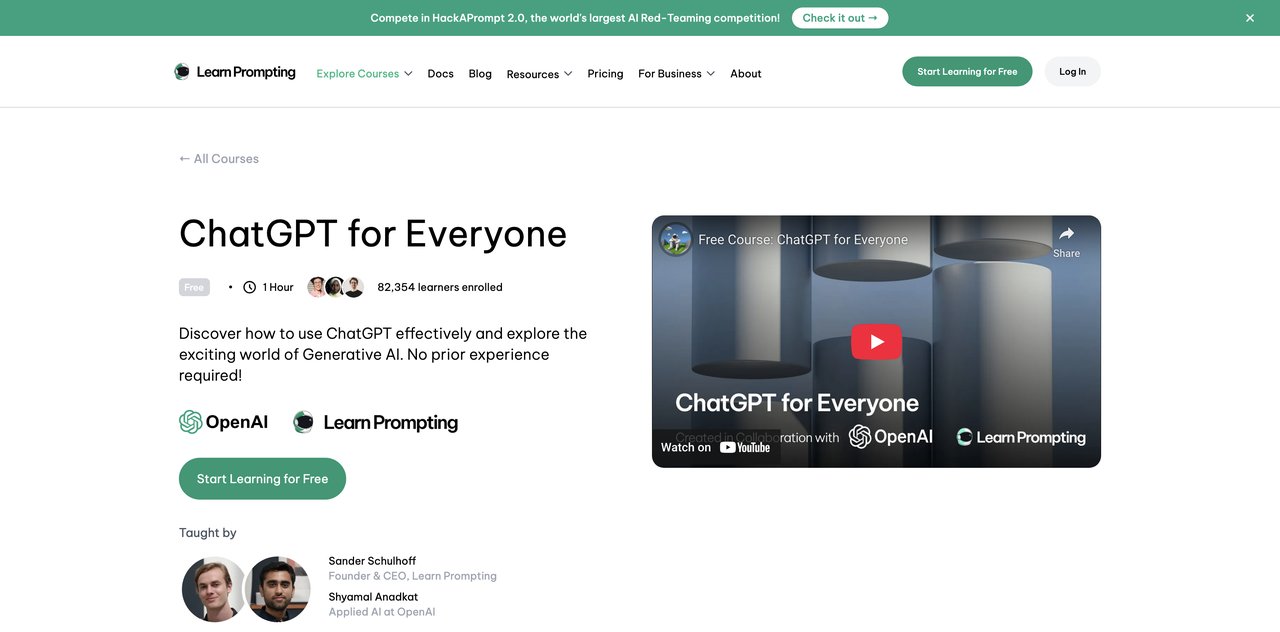
Task: Click the Log In button
Action: [x=1073, y=72]
